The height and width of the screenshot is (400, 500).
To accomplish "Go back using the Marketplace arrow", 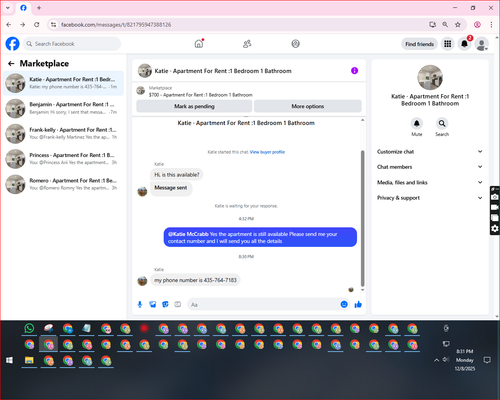I will tap(11, 63).
